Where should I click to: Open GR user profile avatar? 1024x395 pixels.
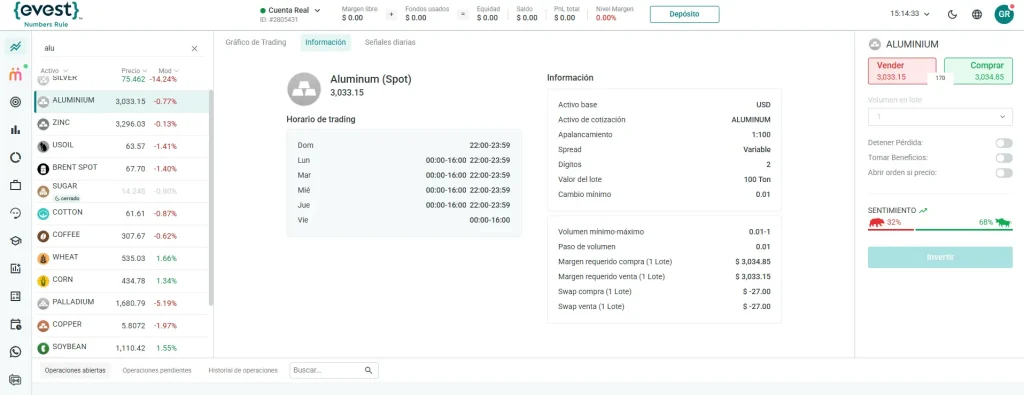coord(1004,14)
